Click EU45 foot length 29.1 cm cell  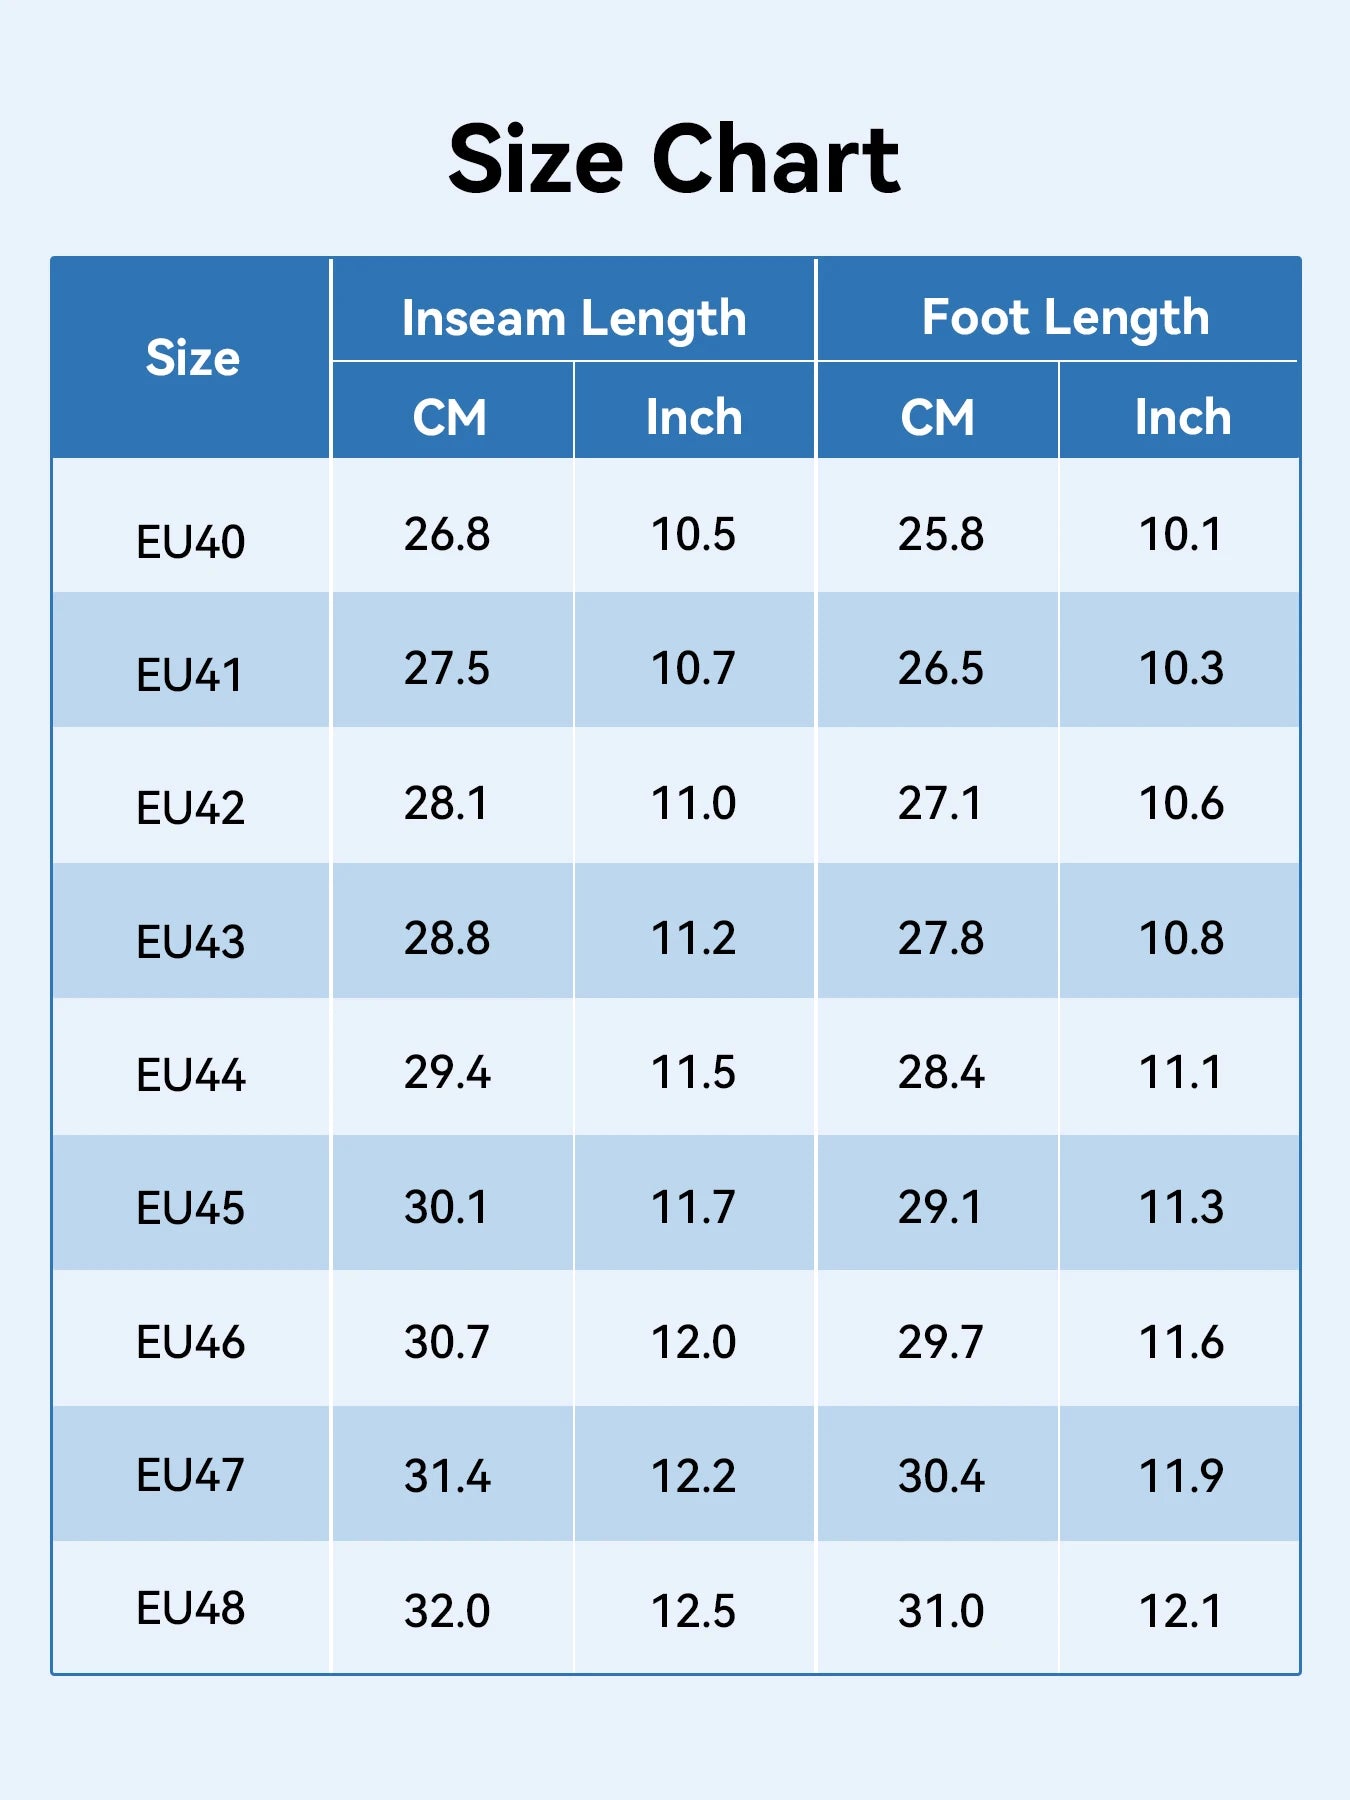point(940,1207)
